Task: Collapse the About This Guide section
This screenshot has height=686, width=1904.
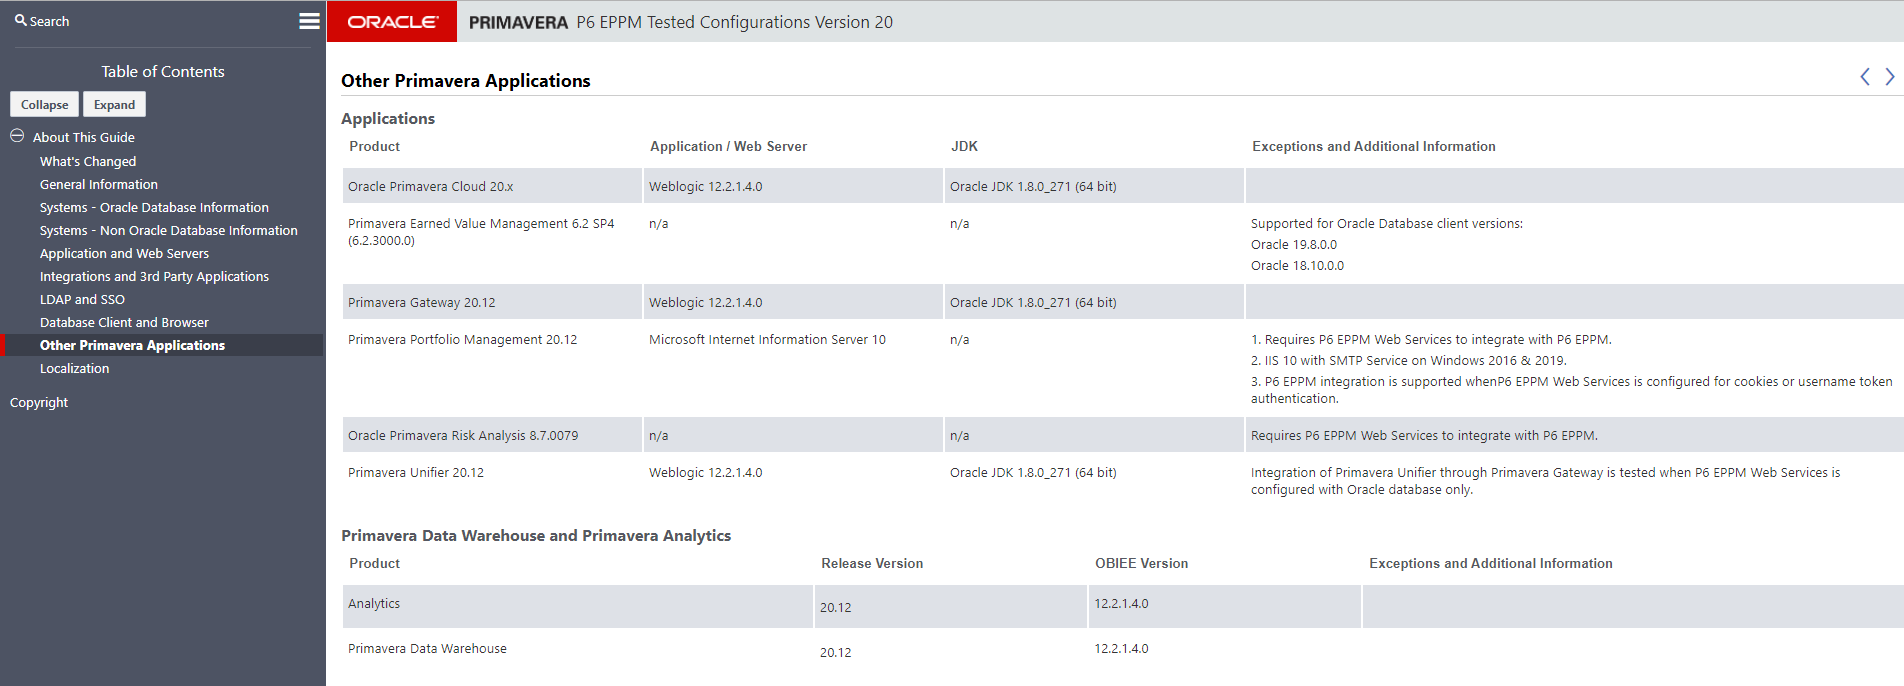Action: click(x=17, y=136)
